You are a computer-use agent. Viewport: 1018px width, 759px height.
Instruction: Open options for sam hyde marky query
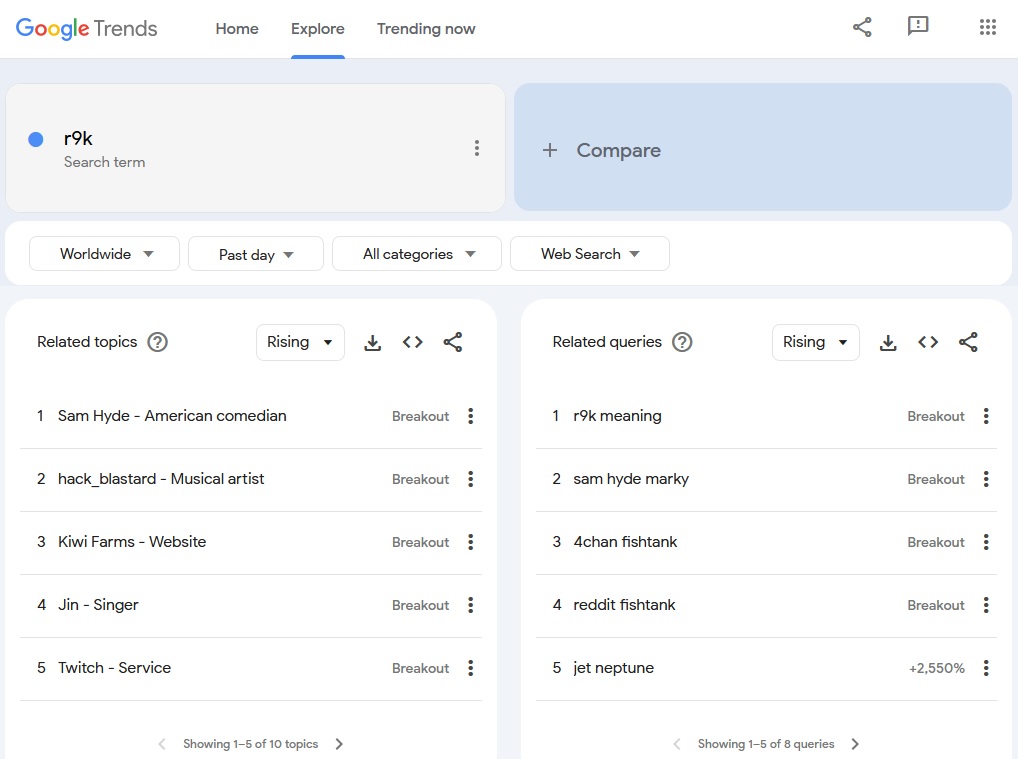(986, 479)
